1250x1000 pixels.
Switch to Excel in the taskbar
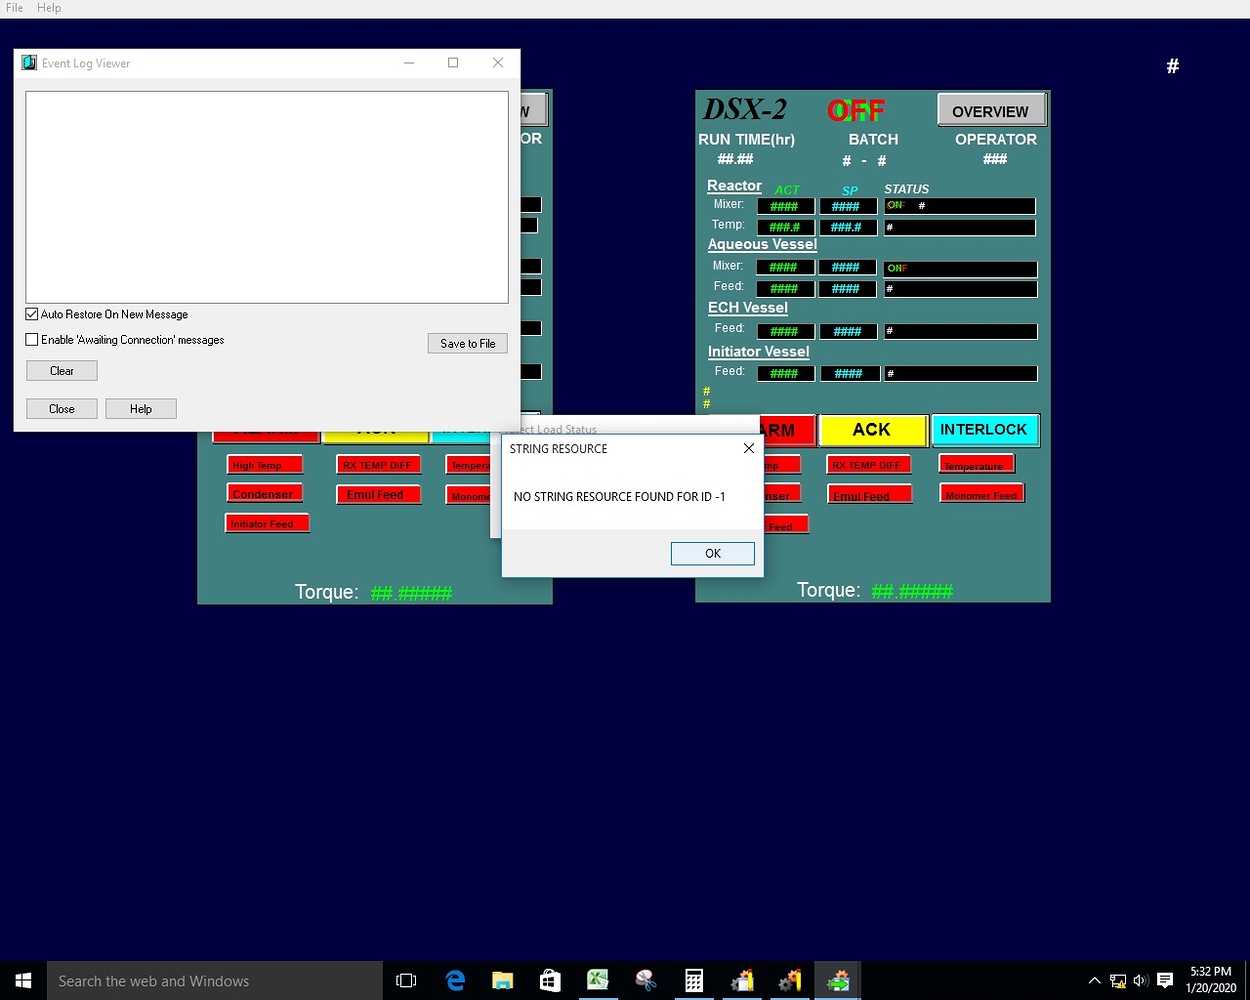point(598,981)
